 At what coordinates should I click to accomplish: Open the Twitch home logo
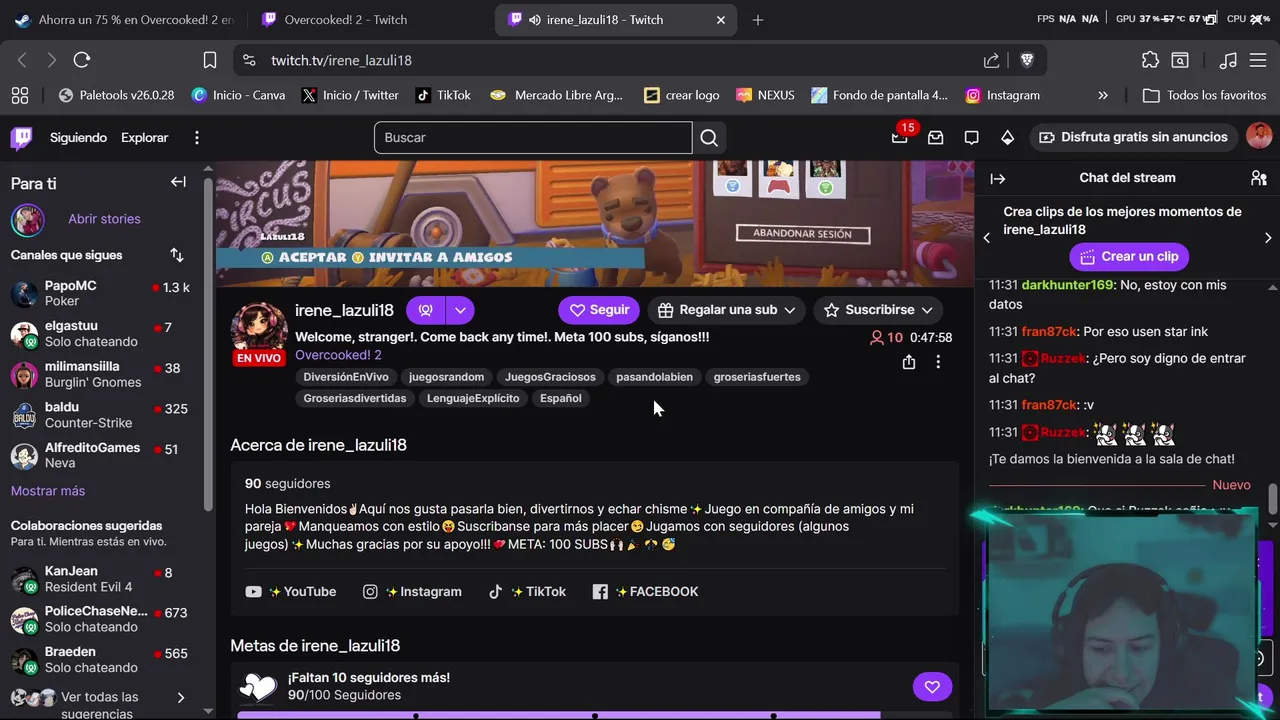[21, 137]
